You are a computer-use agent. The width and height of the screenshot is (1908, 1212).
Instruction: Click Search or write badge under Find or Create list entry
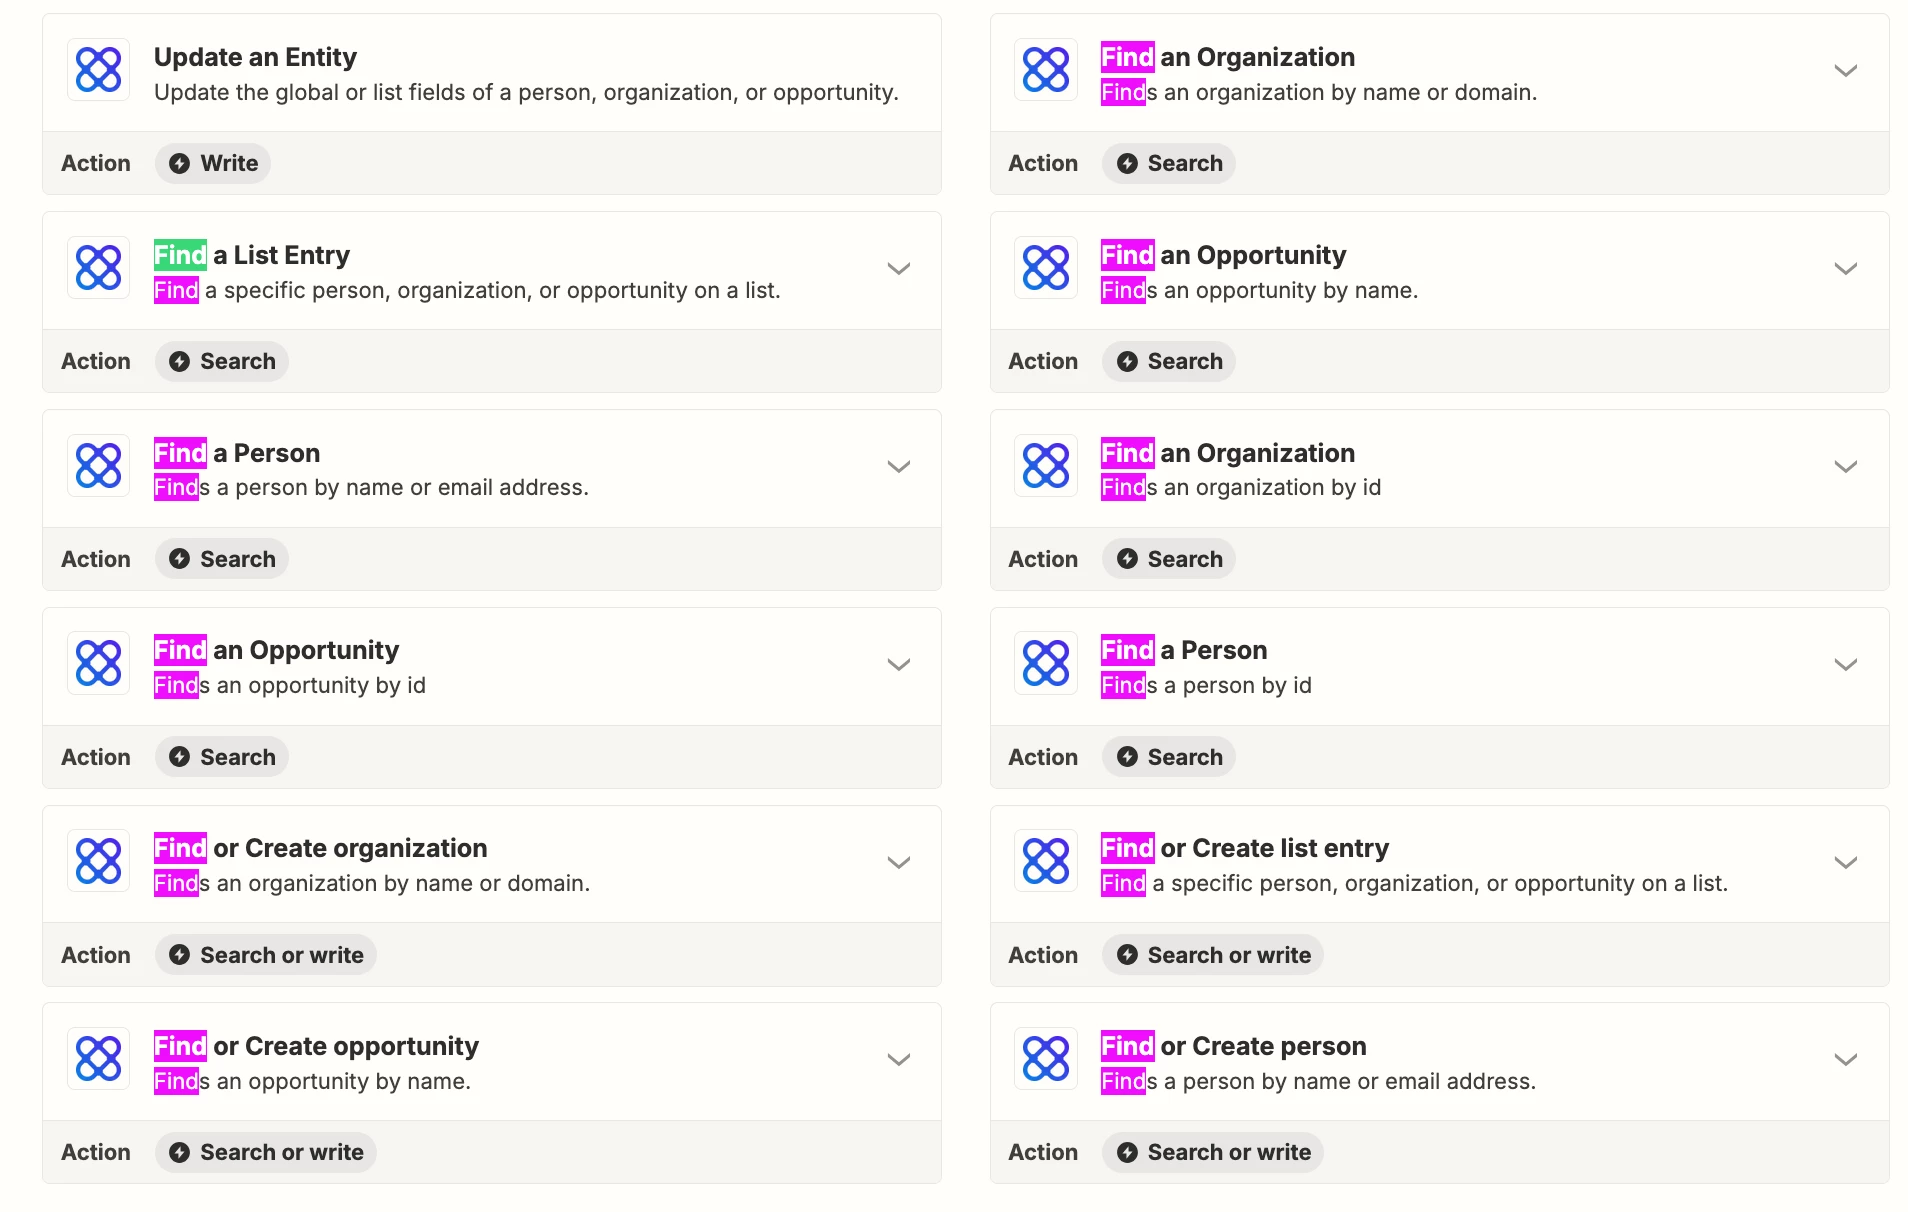[1213, 955]
